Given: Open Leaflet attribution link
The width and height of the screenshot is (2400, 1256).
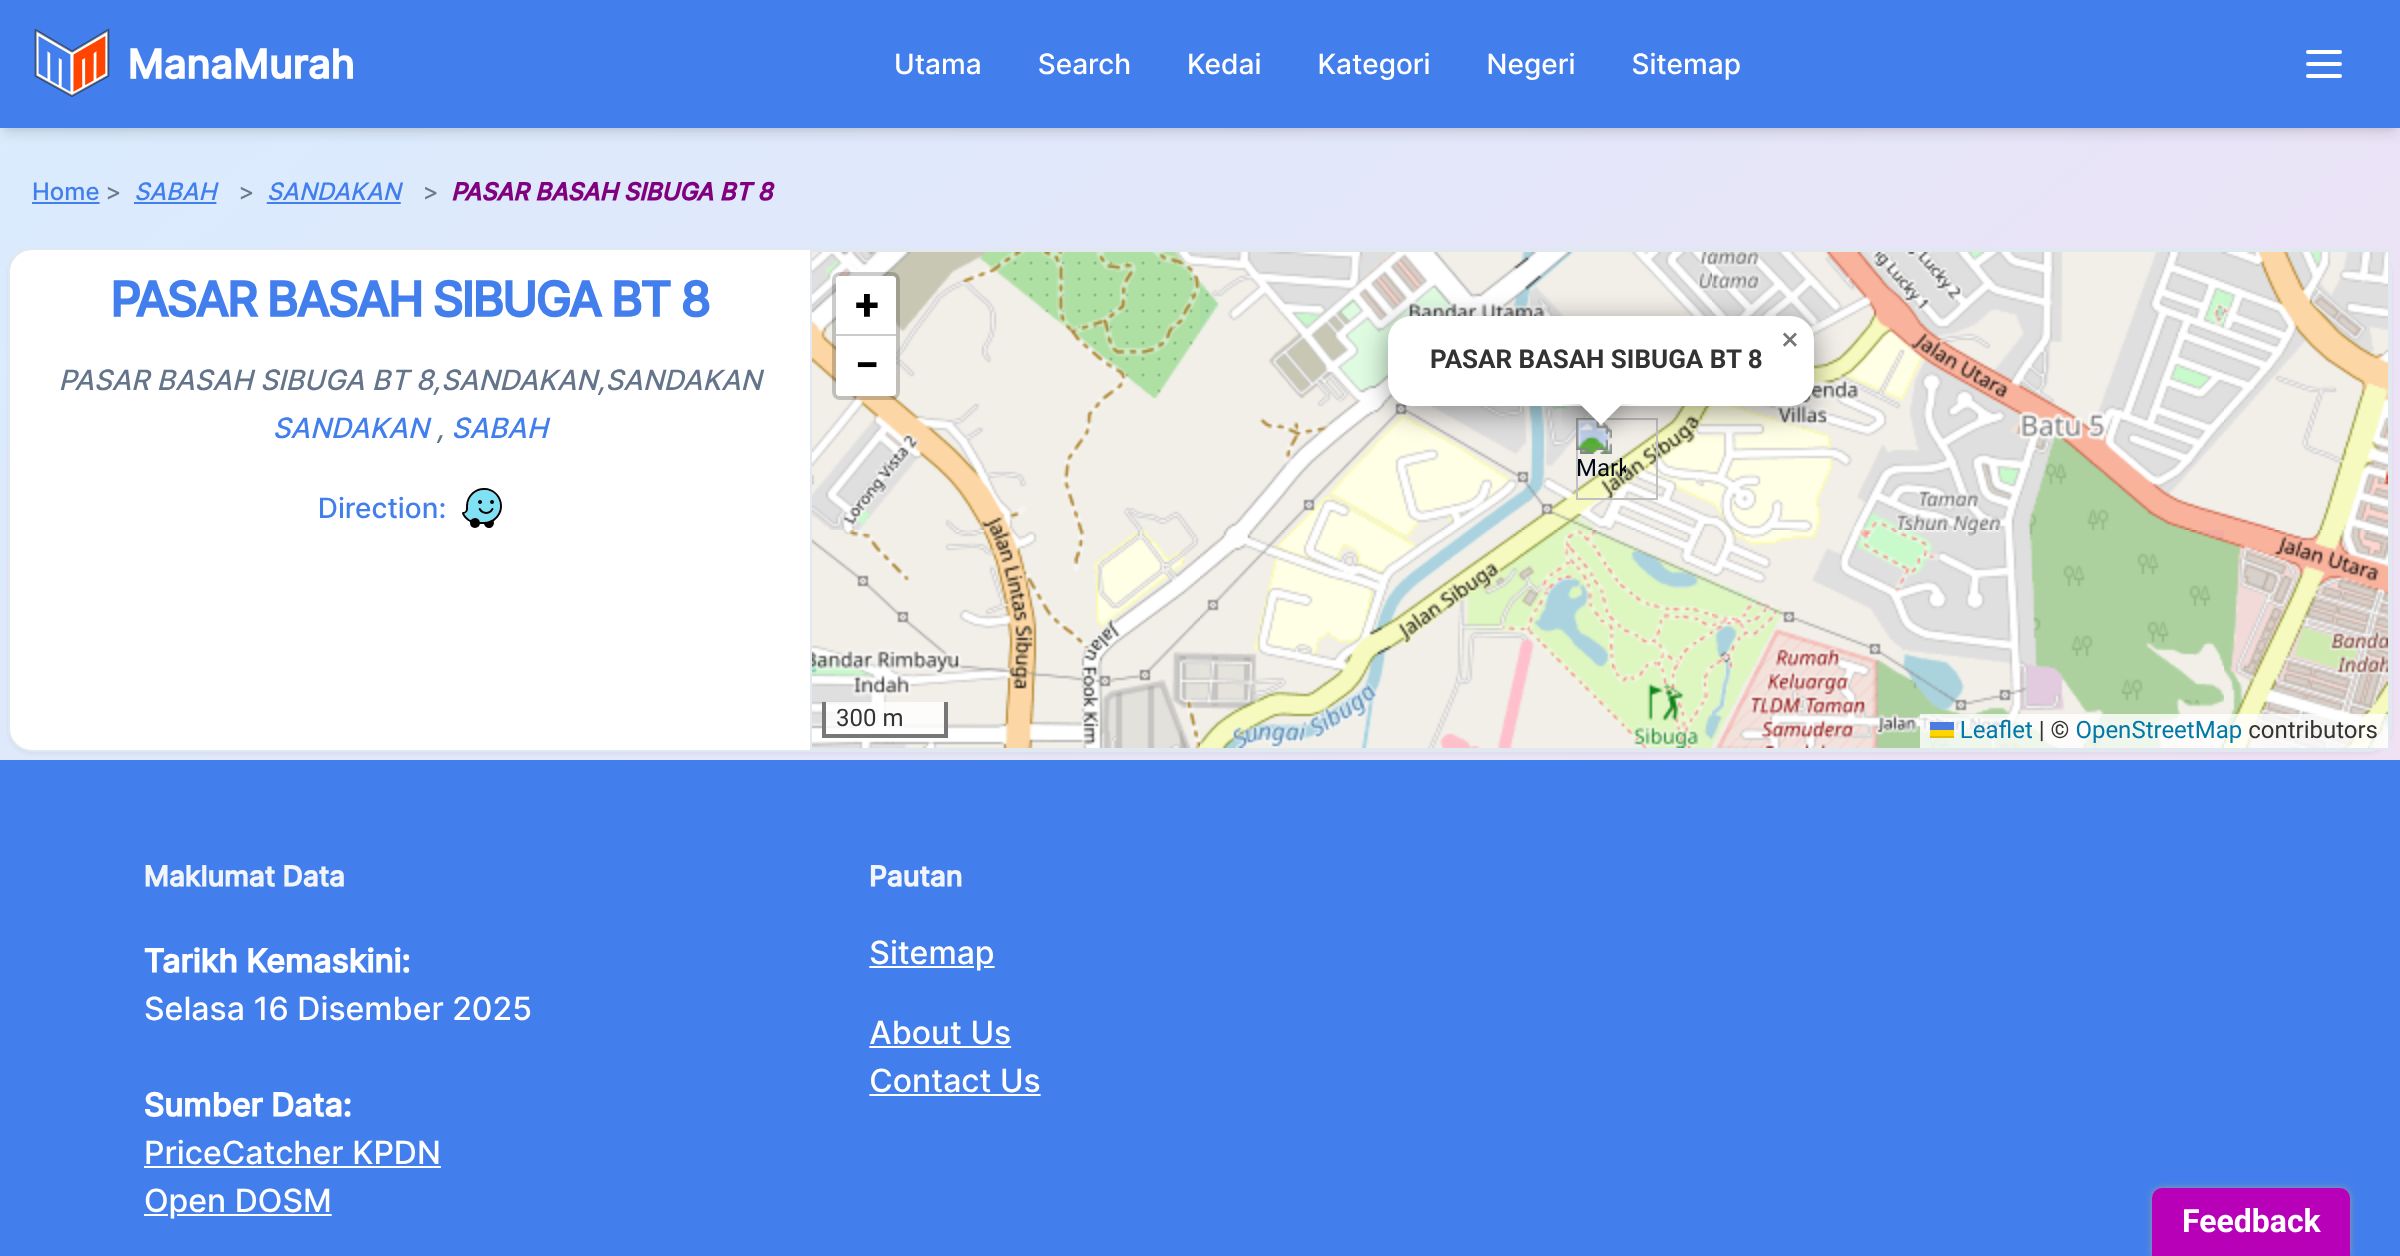Looking at the screenshot, I should 1995,730.
